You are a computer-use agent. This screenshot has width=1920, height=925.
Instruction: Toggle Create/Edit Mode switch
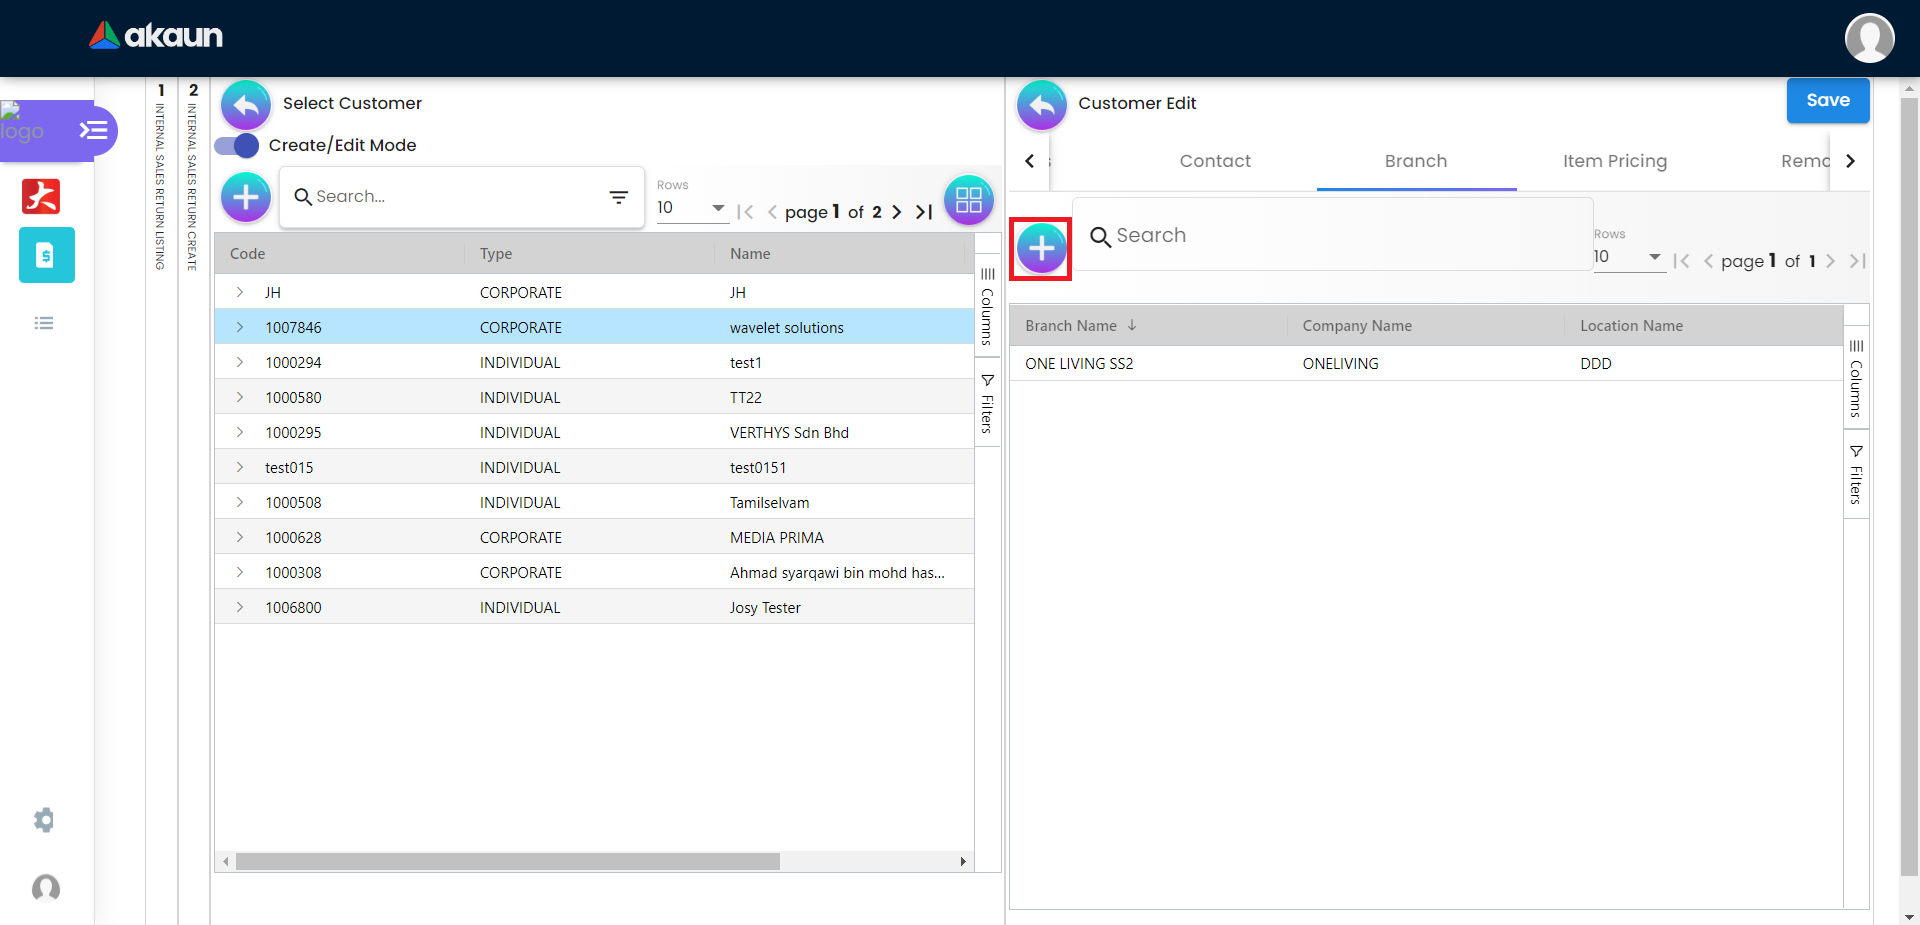[238, 146]
